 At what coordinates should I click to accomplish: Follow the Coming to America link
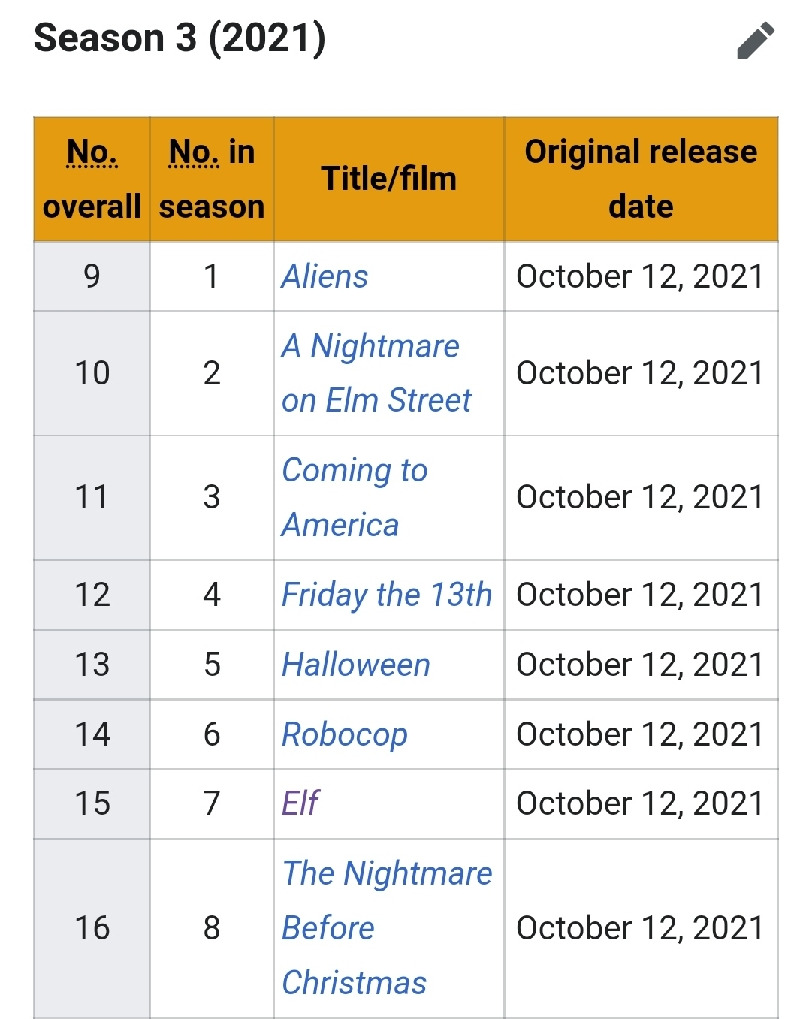pyautogui.click(x=354, y=497)
